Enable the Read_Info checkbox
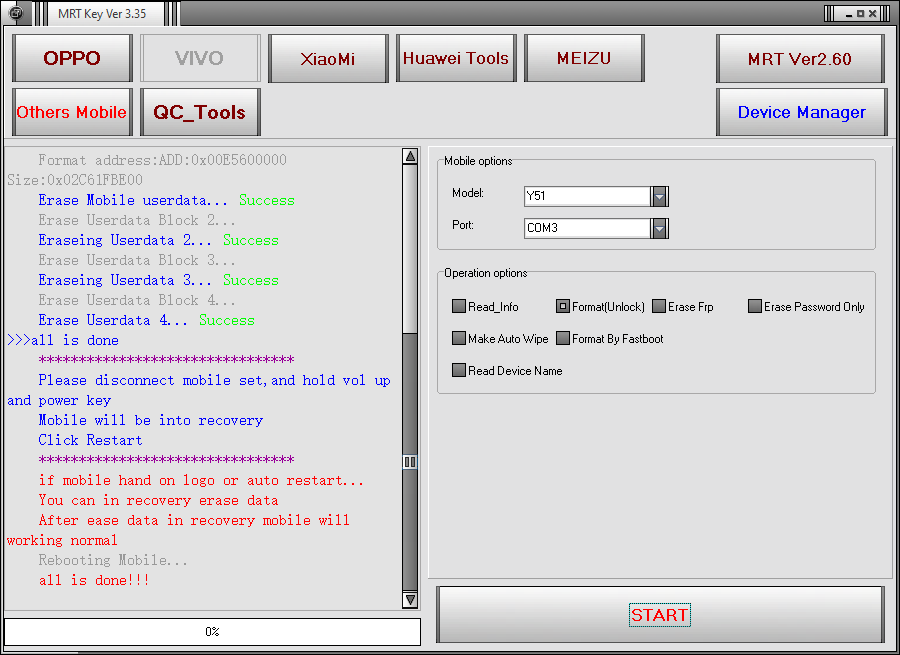The image size is (900, 655). point(459,306)
